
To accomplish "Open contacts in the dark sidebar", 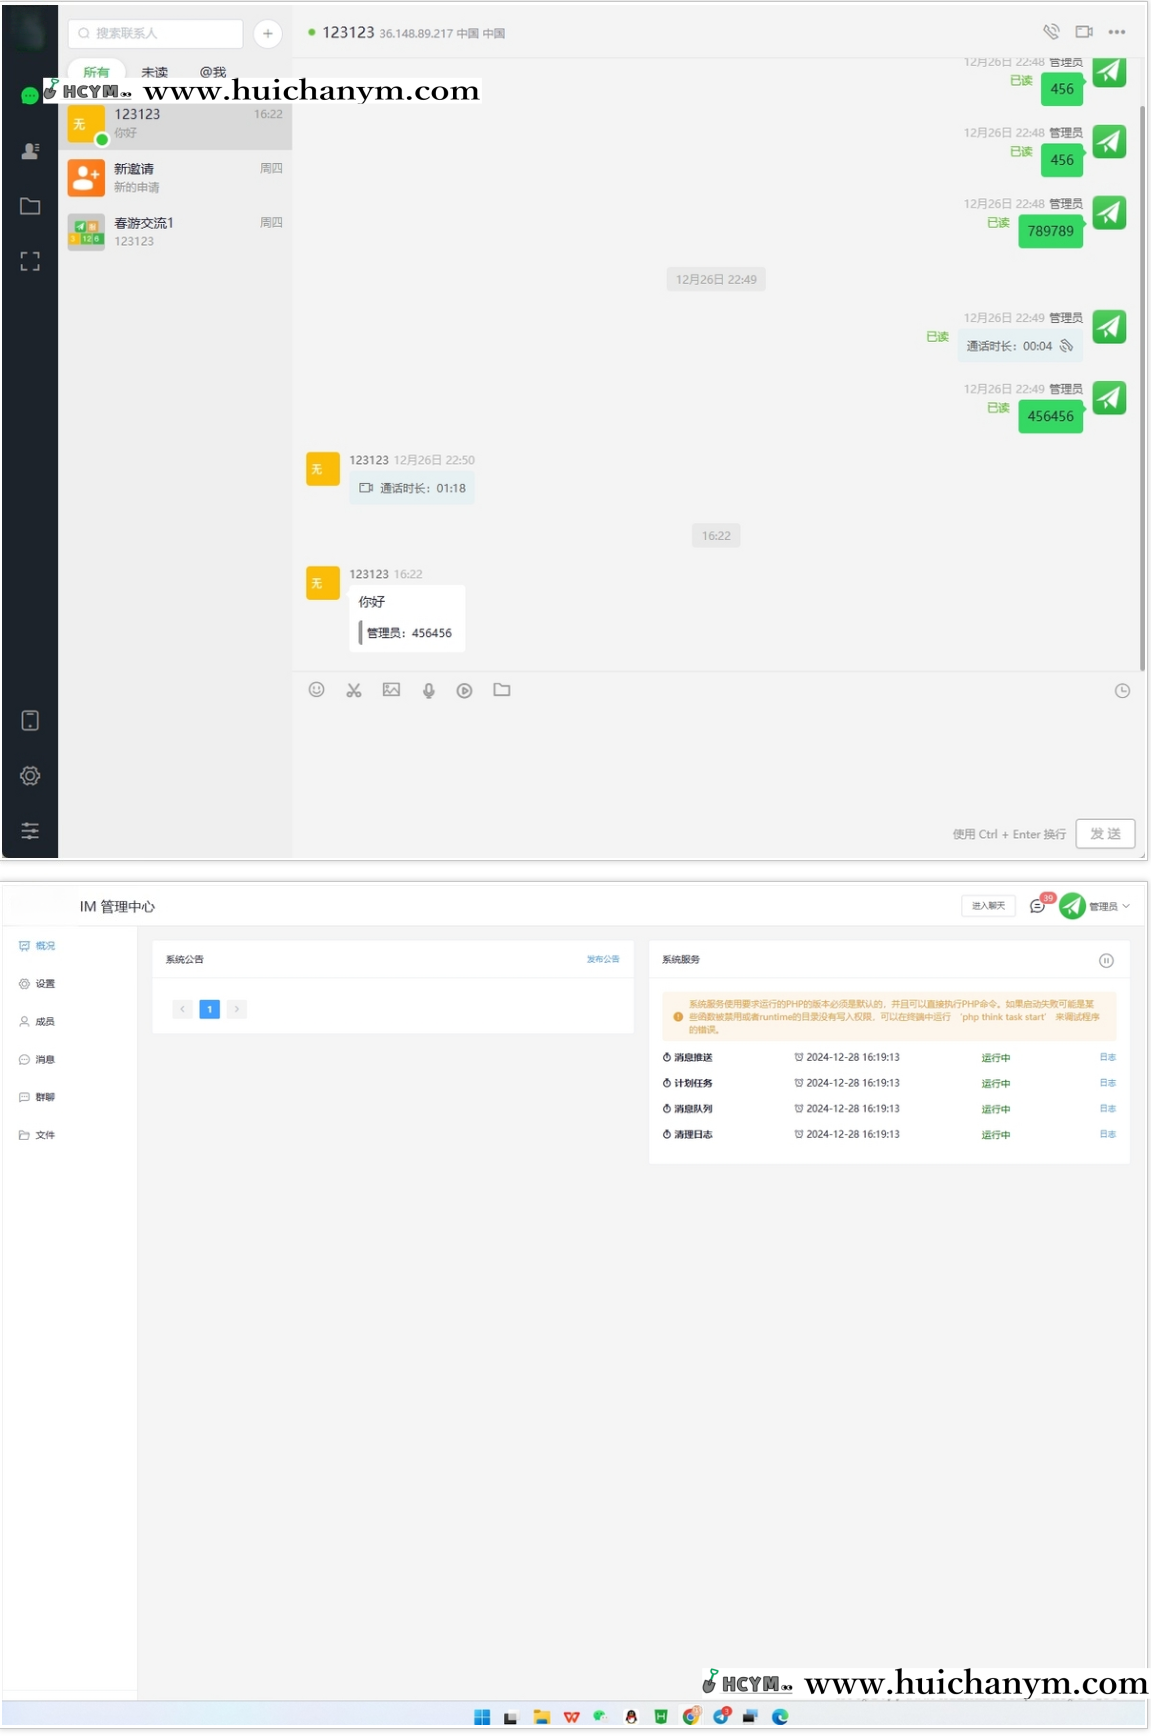I will 30,151.
